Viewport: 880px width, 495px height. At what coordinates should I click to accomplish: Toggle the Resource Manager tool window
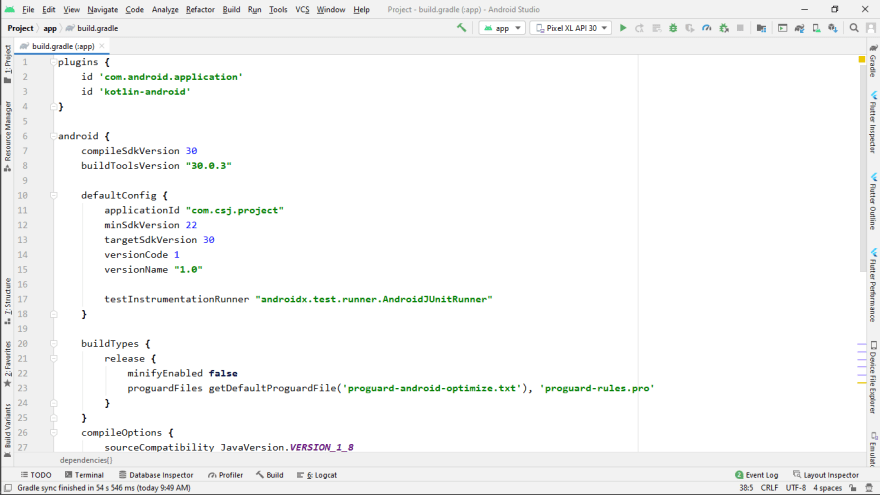7,136
